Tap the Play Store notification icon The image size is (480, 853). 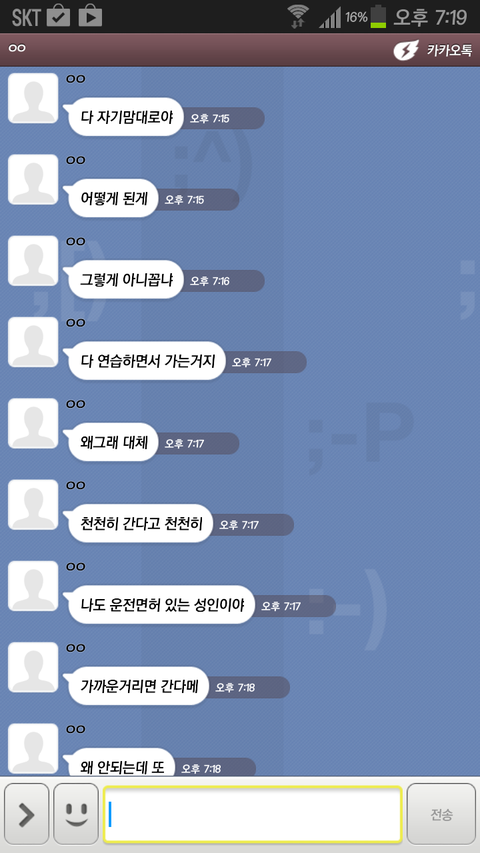(90, 17)
